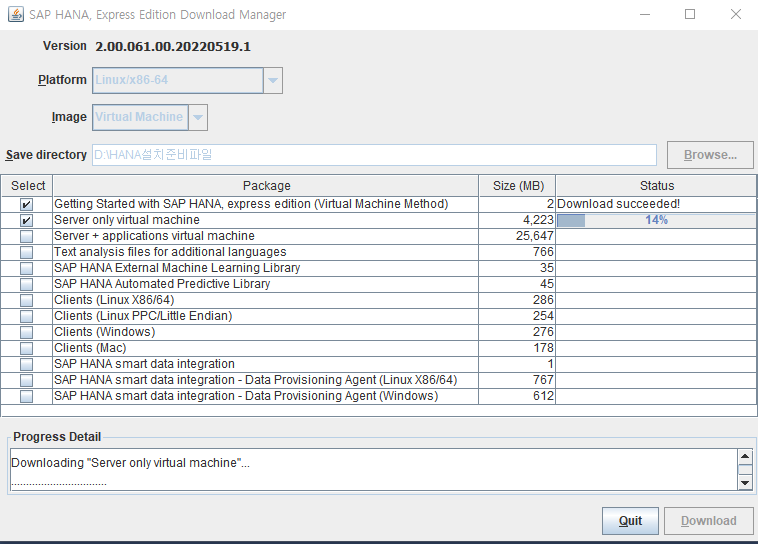Open the Image dropdown arrow

[x=198, y=118]
